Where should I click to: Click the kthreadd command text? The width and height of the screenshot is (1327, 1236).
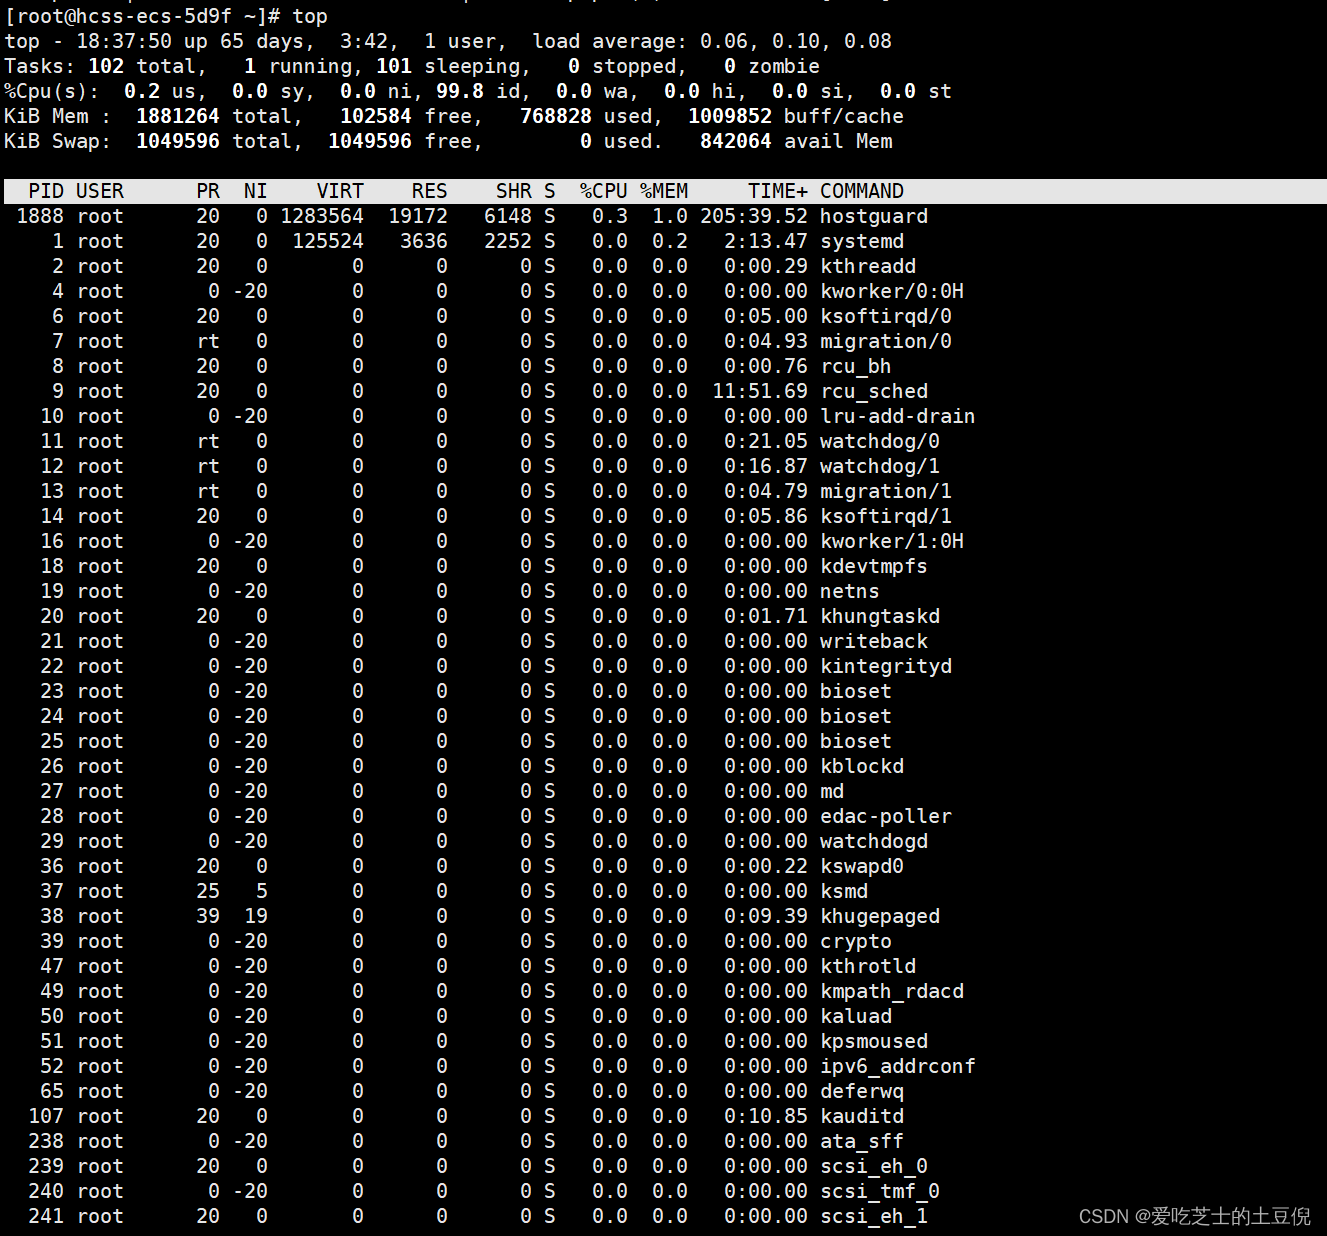pos(868,266)
